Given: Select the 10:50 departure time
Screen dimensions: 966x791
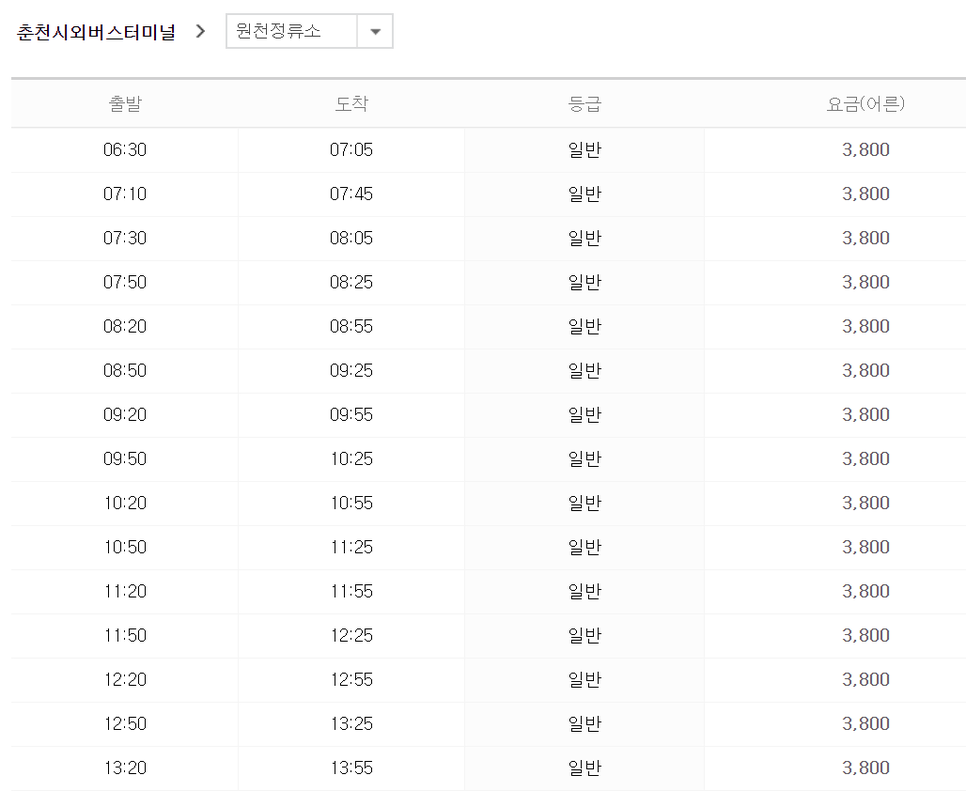Looking at the screenshot, I should pos(125,547).
